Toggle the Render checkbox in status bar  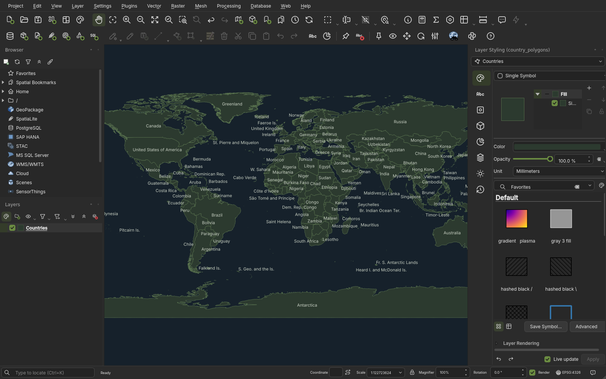coord(532,372)
